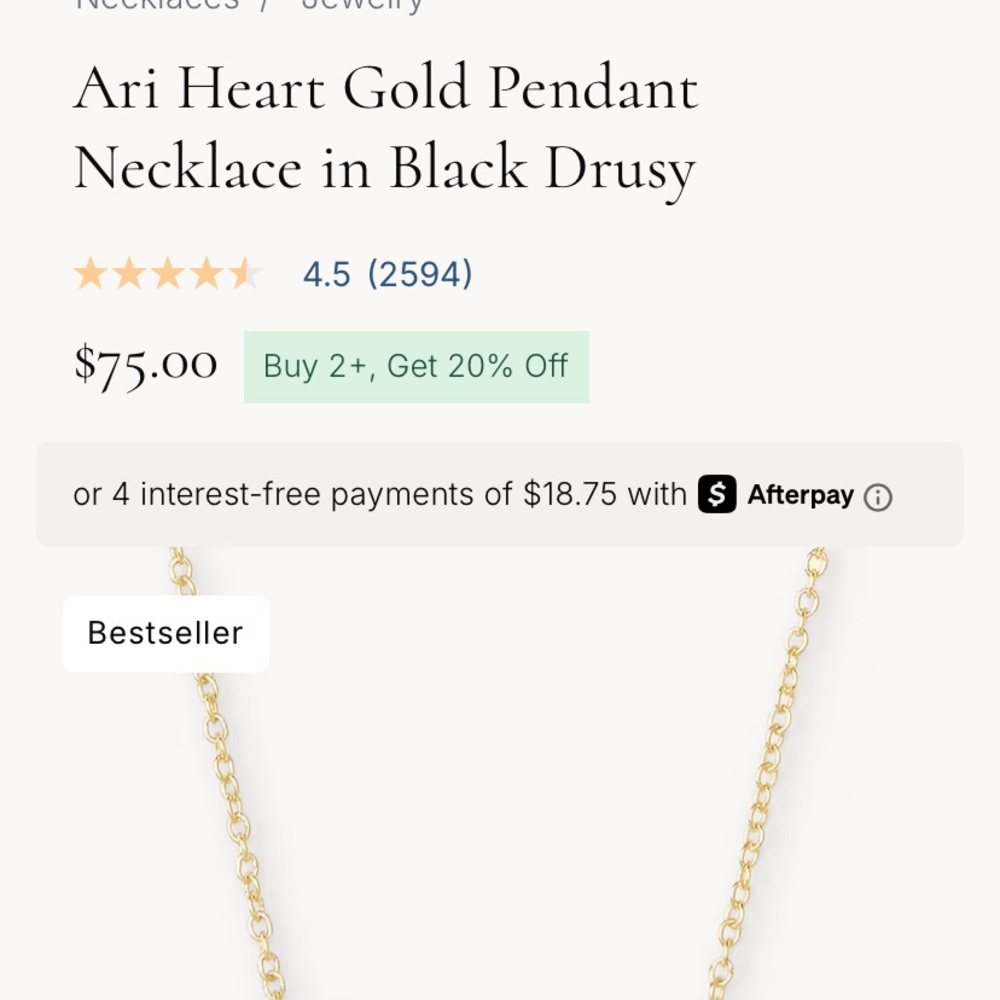
Task: Select the Buy 2+, Get 20% Off promotion
Action: click(x=416, y=366)
